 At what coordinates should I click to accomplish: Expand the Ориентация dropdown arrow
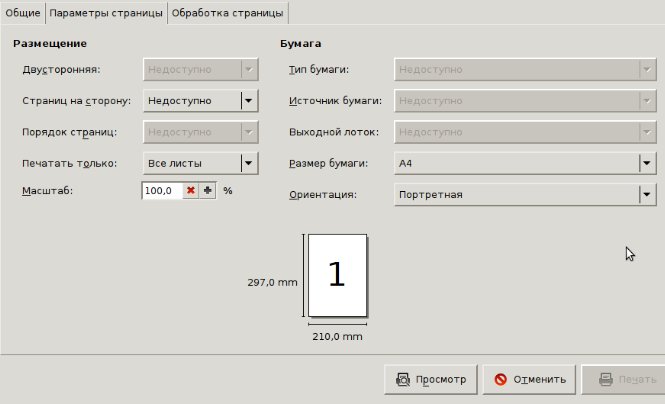(x=647, y=194)
